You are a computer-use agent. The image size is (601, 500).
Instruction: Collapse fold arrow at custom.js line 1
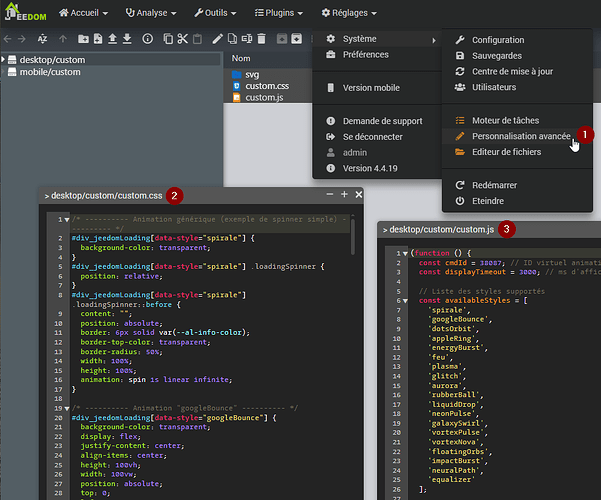coord(405,253)
